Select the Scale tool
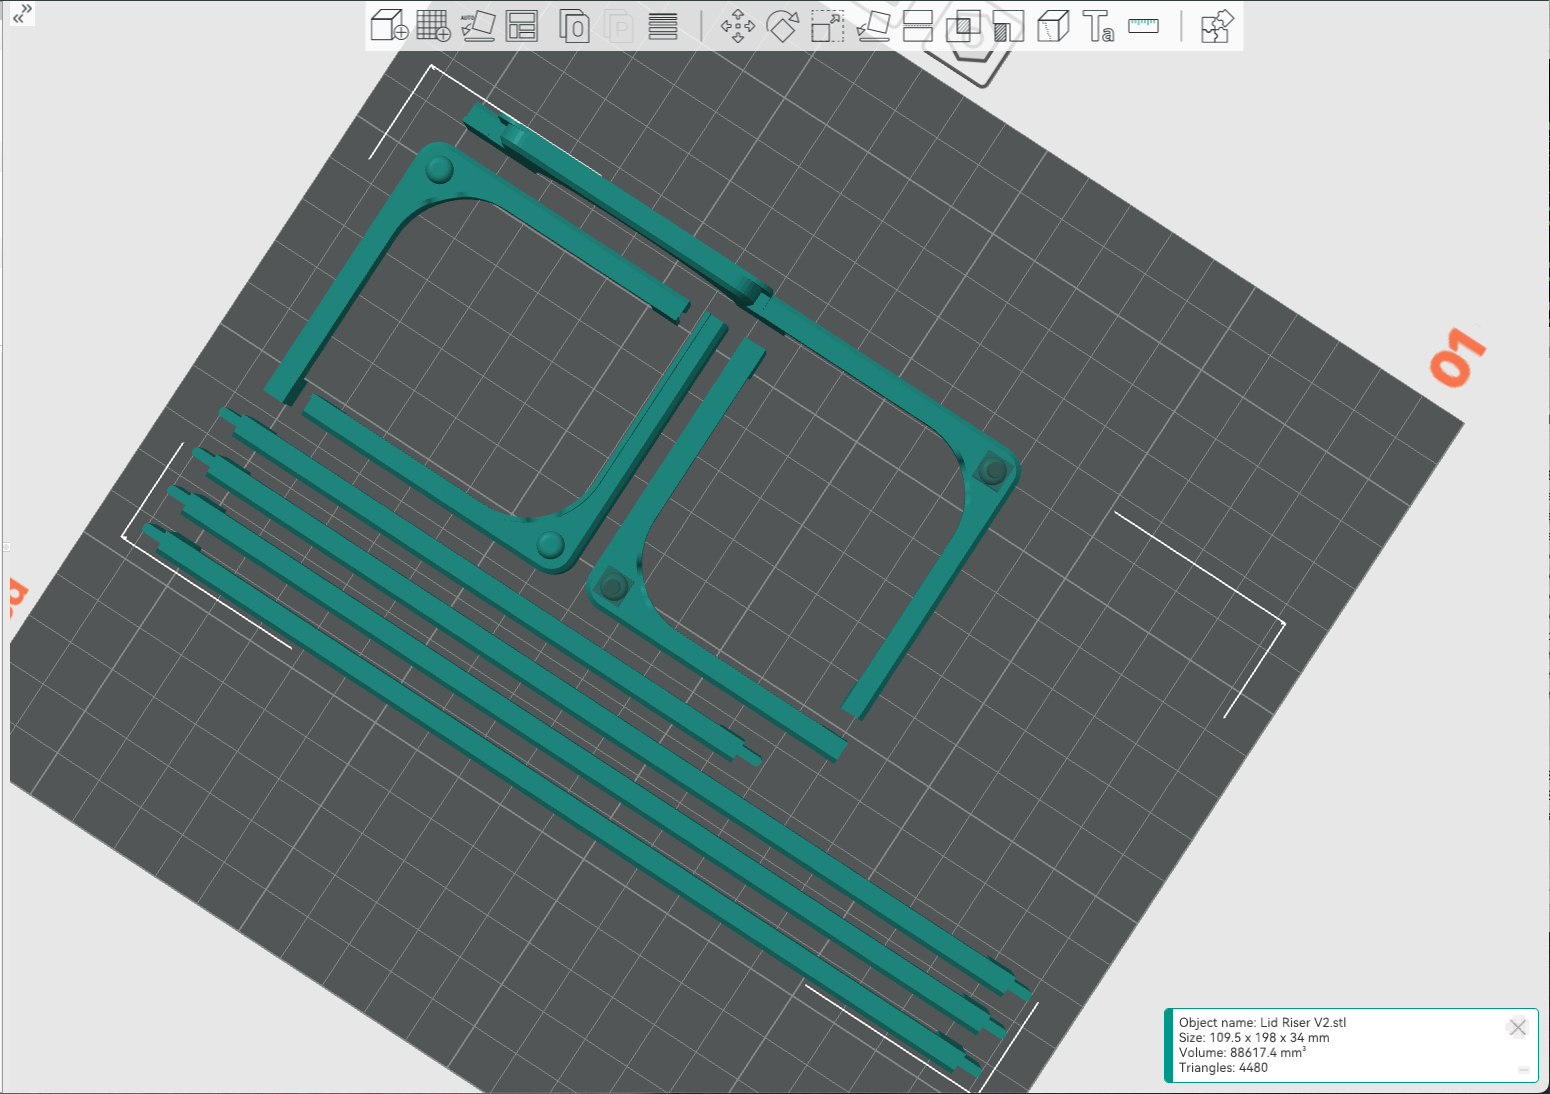 (827, 27)
